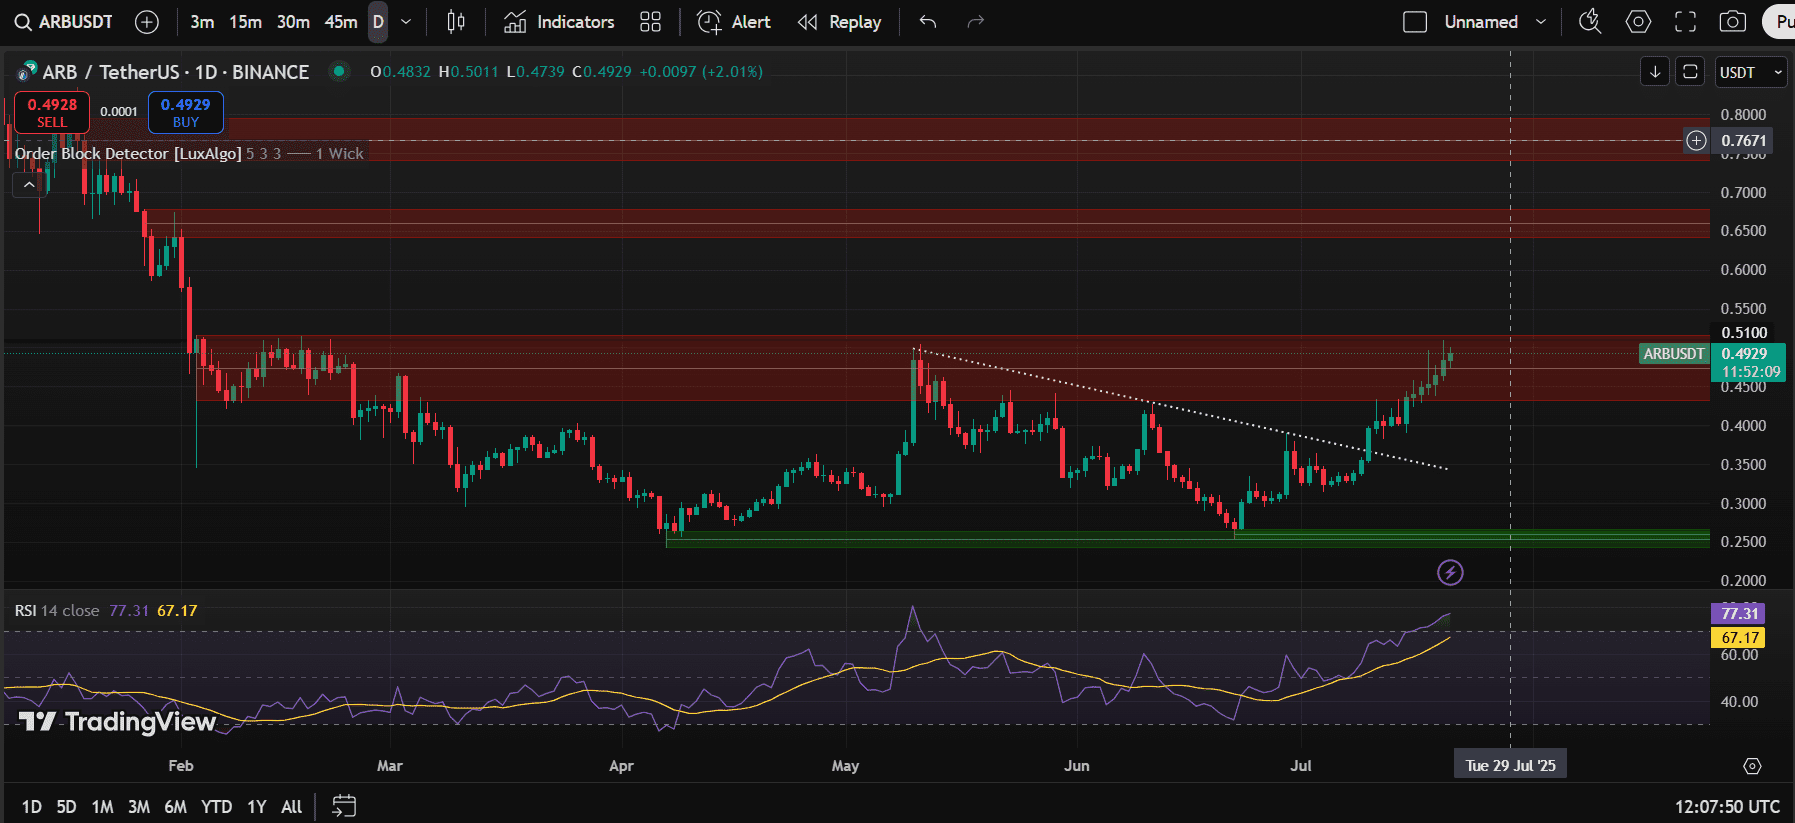
Task: Open the go-to-date calendar icon
Action: click(343, 806)
